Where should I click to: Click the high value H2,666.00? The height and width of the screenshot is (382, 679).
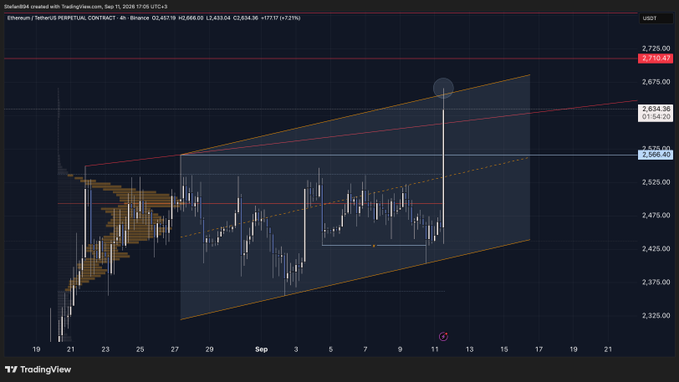click(x=191, y=18)
